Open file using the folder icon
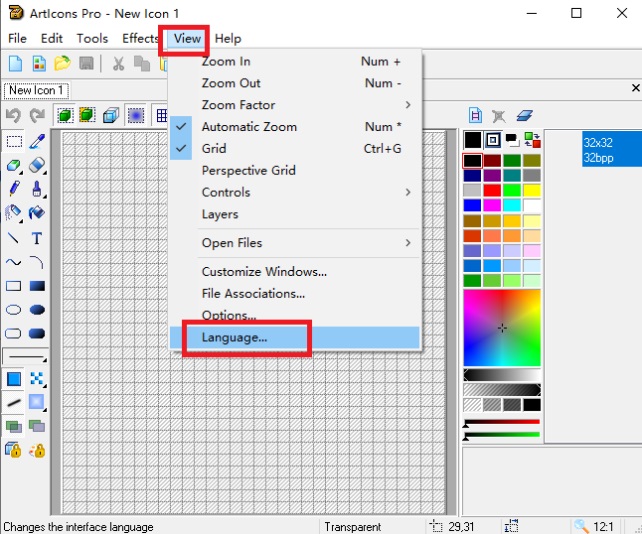The image size is (642, 534). (x=62, y=63)
